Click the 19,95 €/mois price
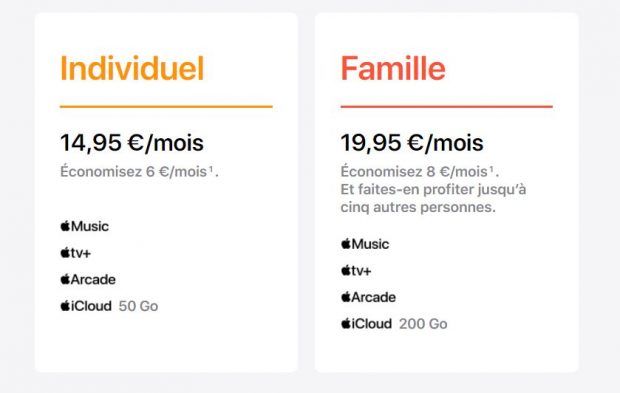Viewport: 620px width, 393px height. tap(412, 143)
